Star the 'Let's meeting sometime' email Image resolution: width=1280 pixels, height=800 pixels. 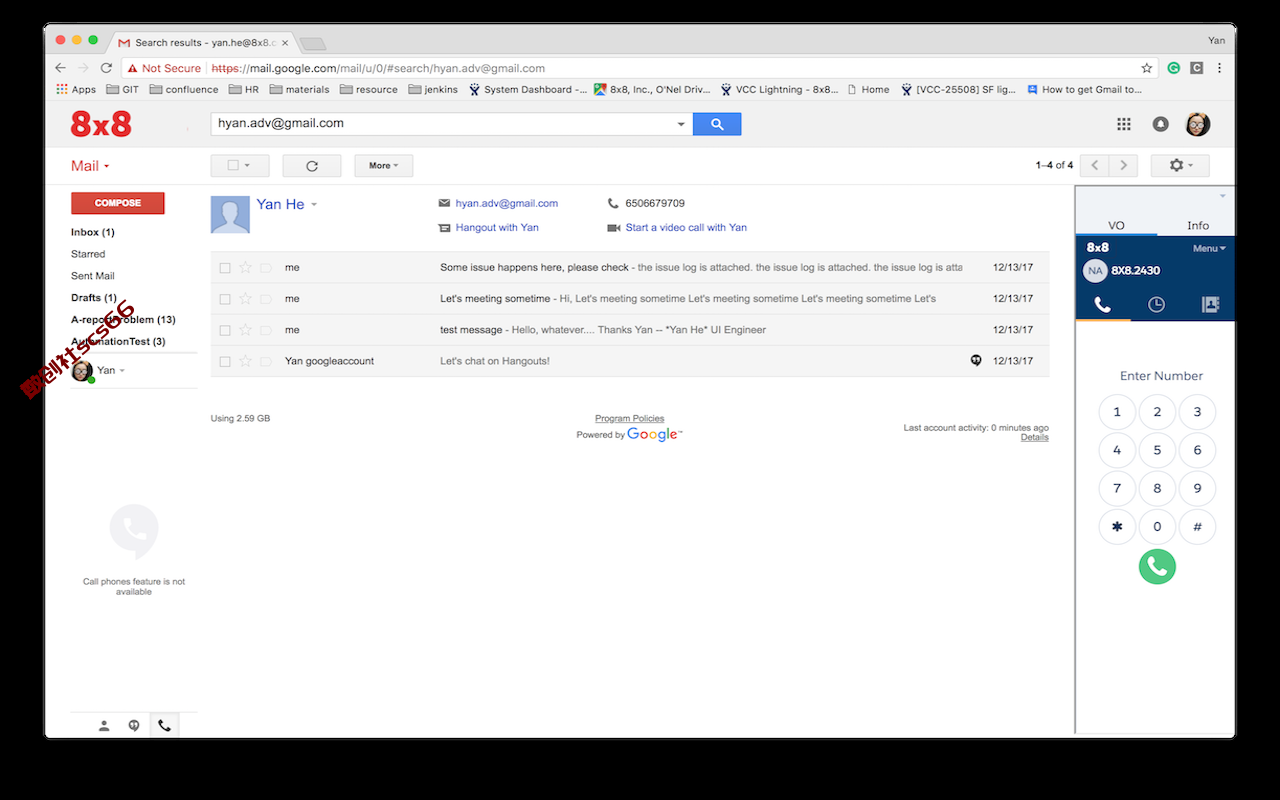[245, 299]
